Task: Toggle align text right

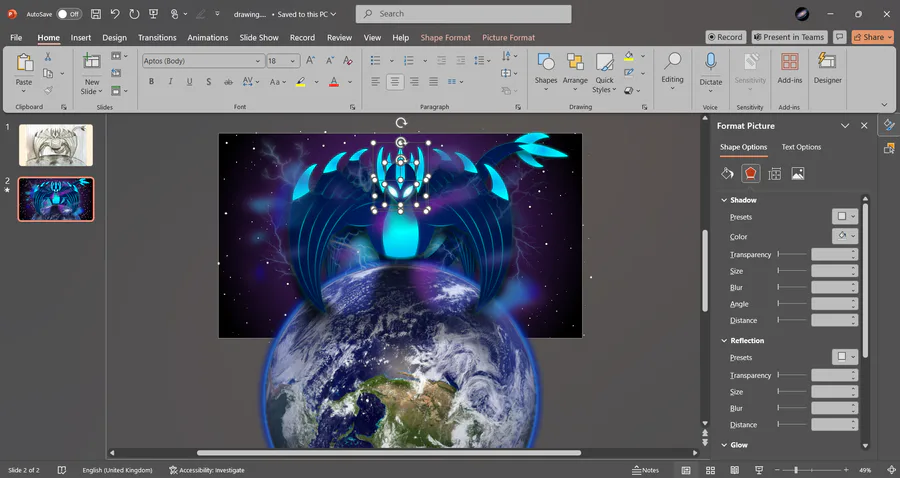Action: (x=414, y=82)
